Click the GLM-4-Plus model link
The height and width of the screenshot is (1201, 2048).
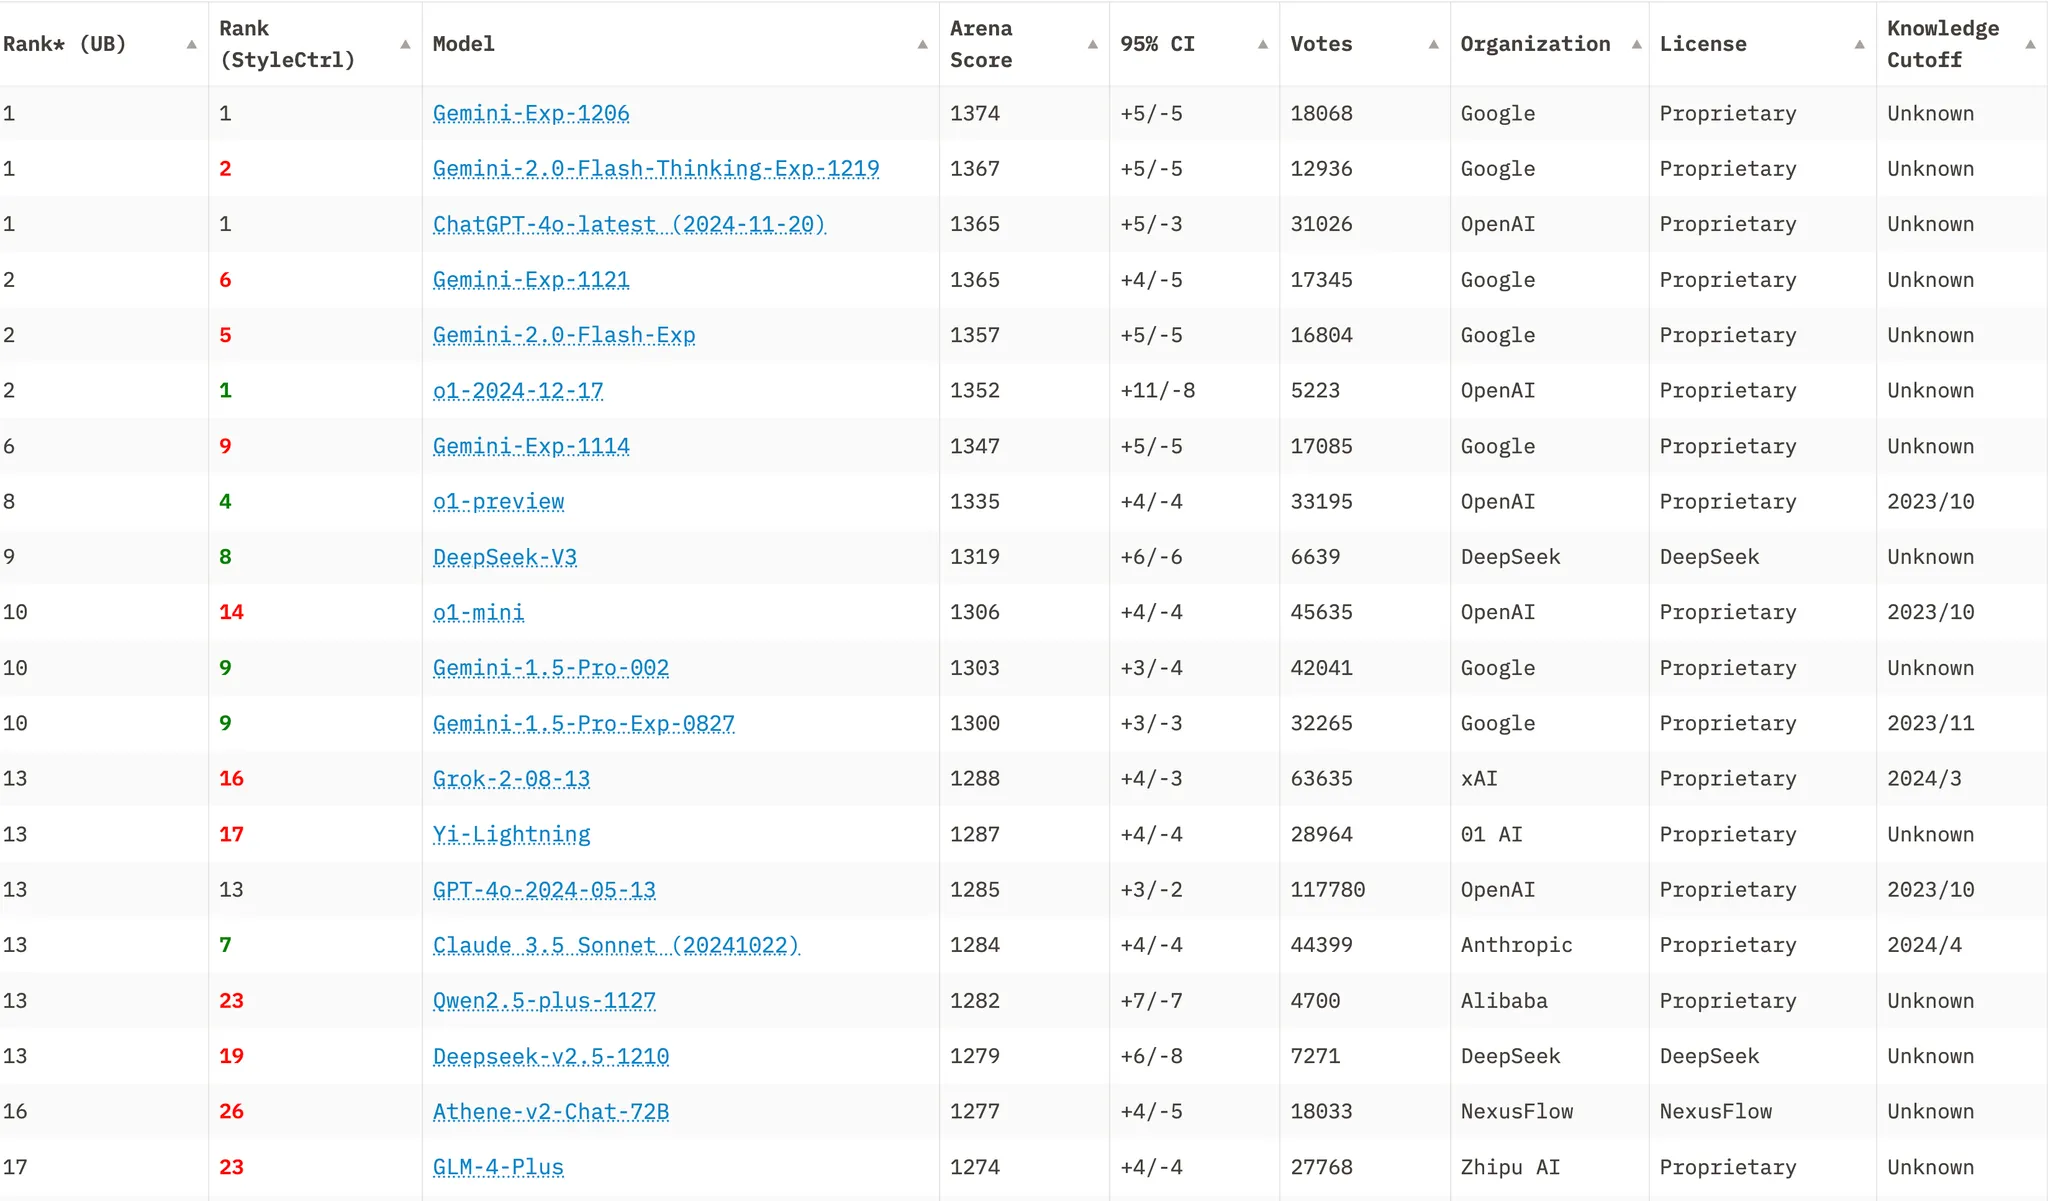coord(498,1168)
